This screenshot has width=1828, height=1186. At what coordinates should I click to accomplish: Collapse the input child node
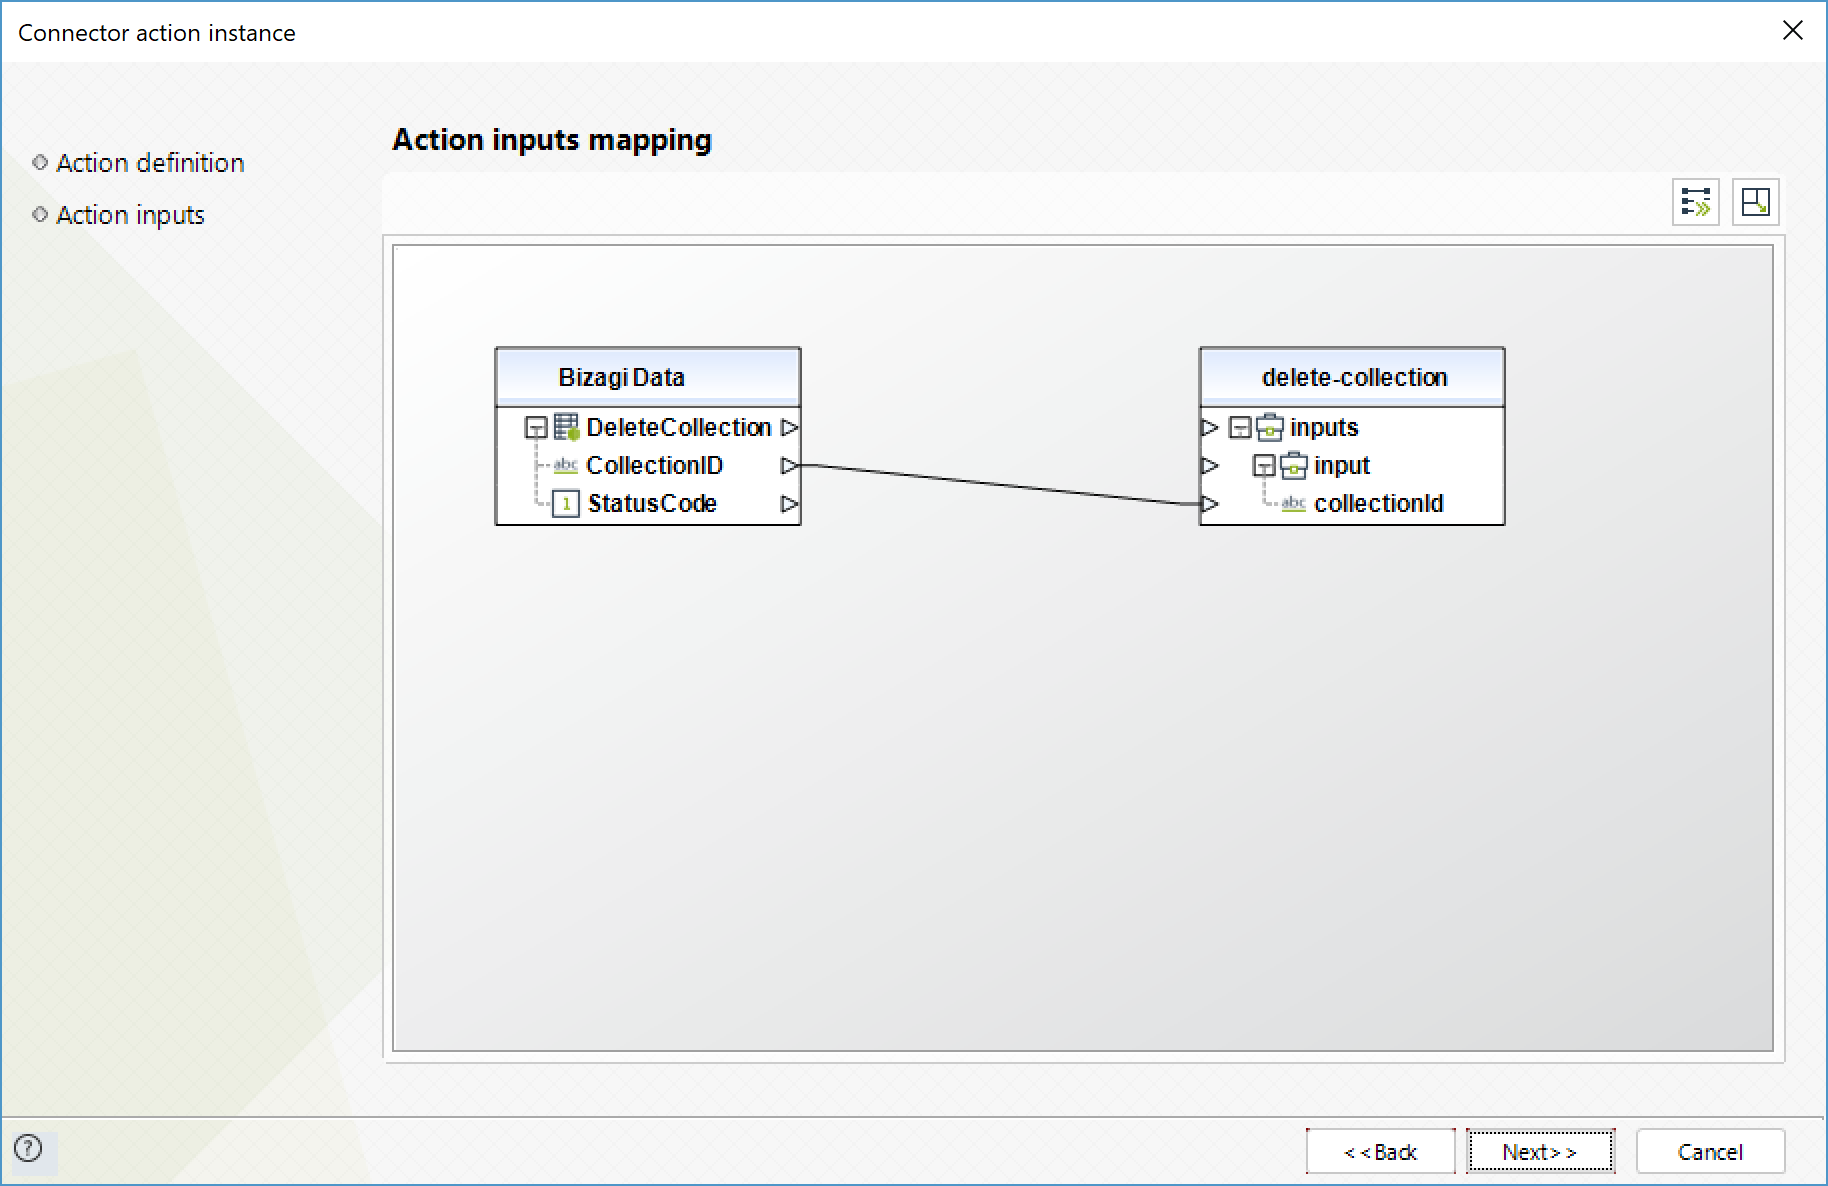(x=1264, y=466)
